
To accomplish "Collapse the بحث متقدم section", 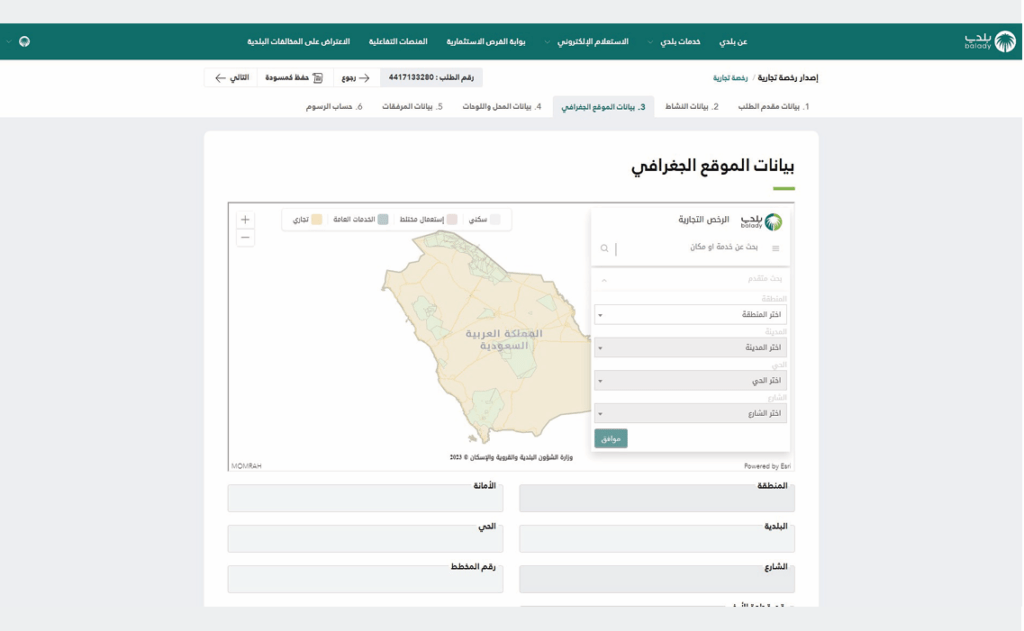I will [604, 280].
